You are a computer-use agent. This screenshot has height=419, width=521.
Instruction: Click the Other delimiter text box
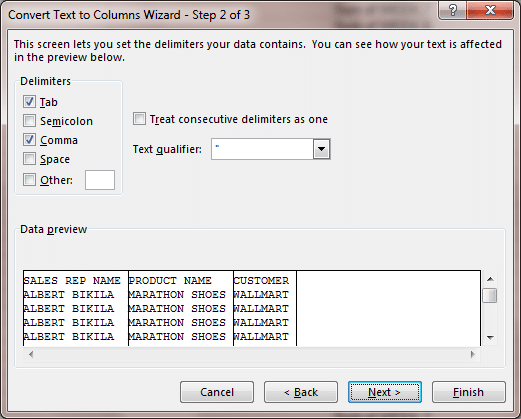pyautogui.click(x=100, y=180)
